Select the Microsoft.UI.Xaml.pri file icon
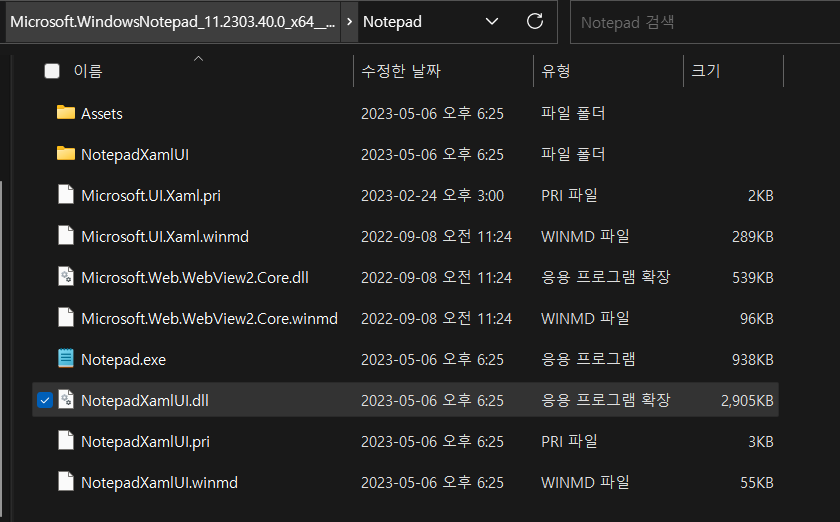Image resolution: width=840 pixels, height=522 pixels. tap(66, 195)
